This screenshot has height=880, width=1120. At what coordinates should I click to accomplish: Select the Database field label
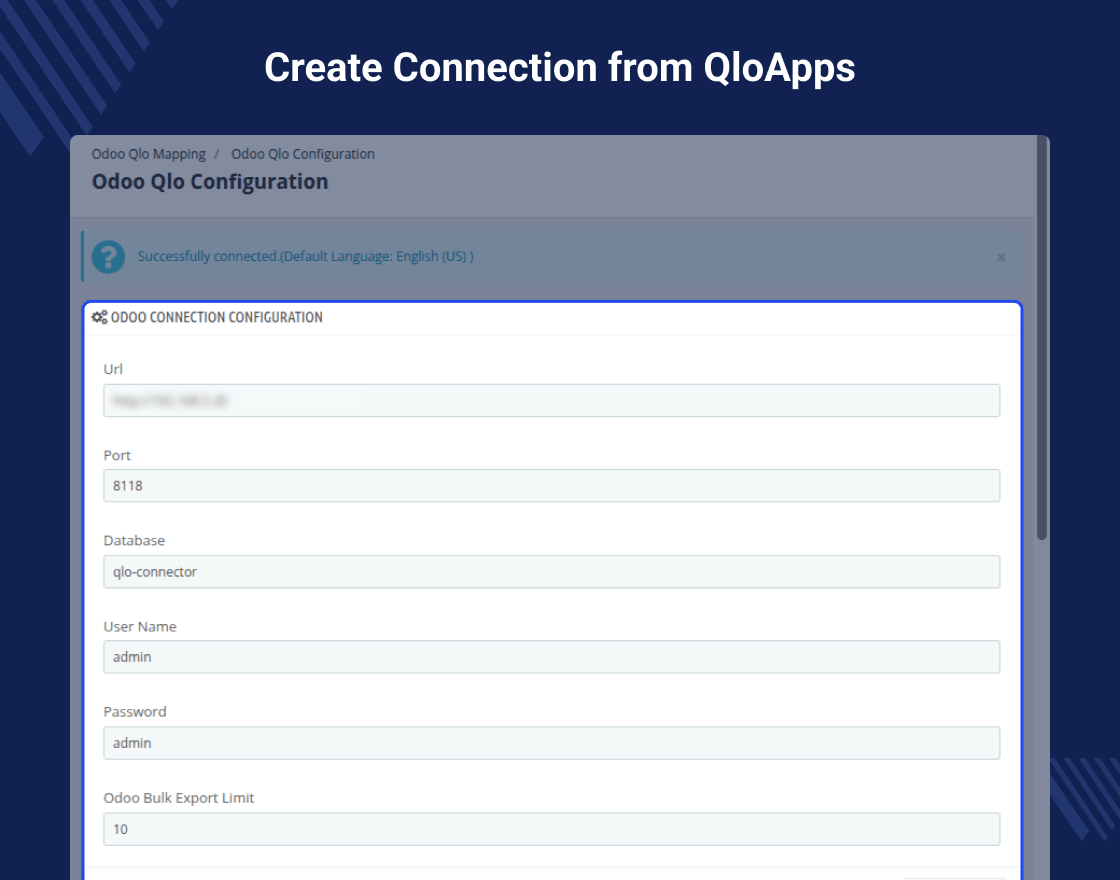(134, 541)
